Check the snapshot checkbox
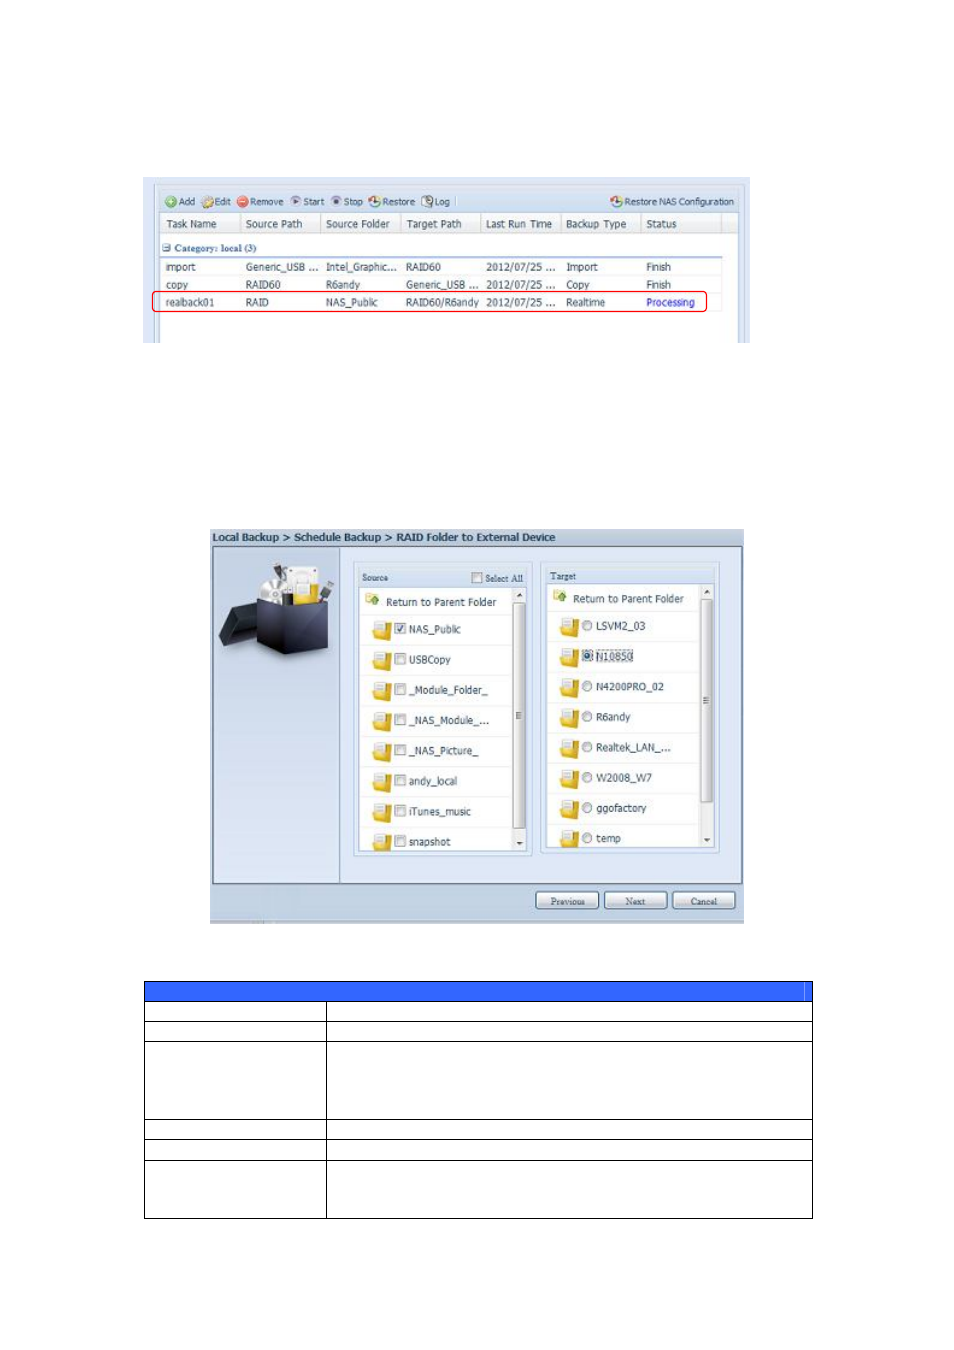The width and height of the screenshot is (954, 1350). 400,841
